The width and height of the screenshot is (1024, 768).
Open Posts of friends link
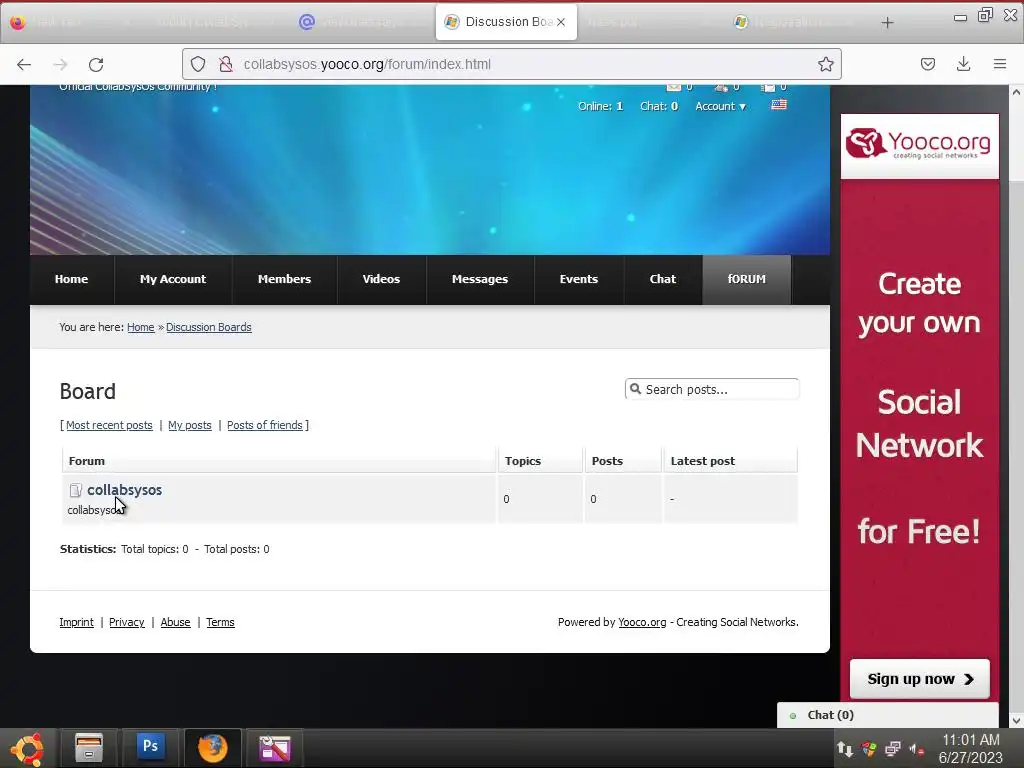pyautogui.click(x=264, y=425)
